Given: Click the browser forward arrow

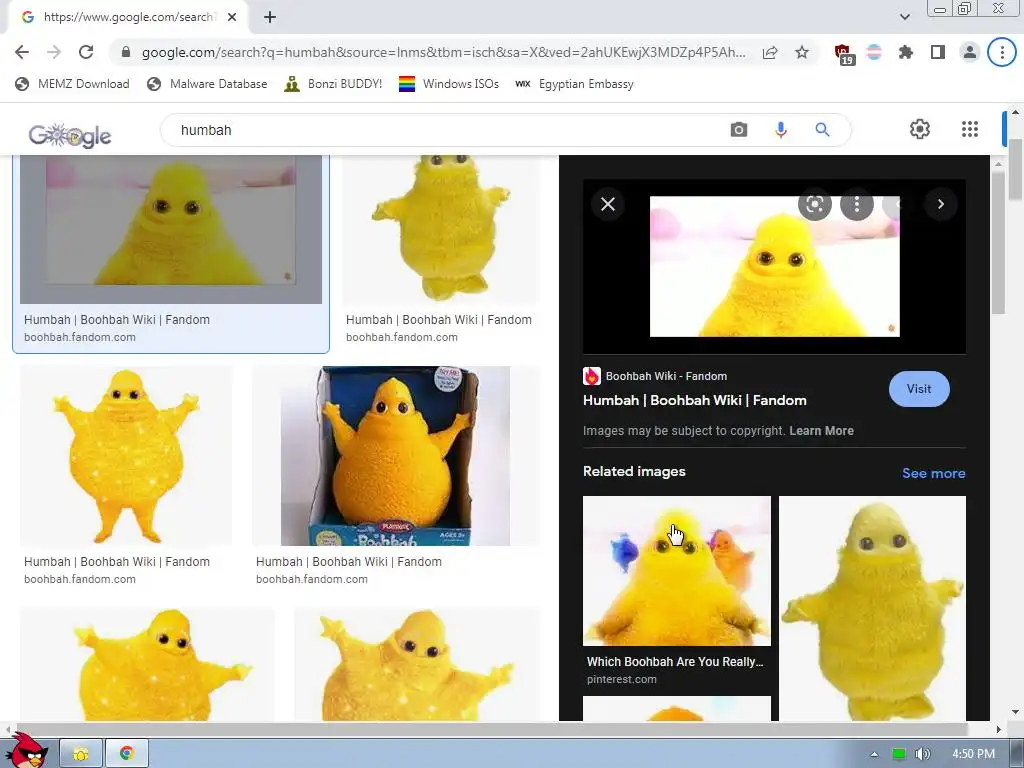Looking at the screenshot, I should pyautogui.click(x=54, y=52).
